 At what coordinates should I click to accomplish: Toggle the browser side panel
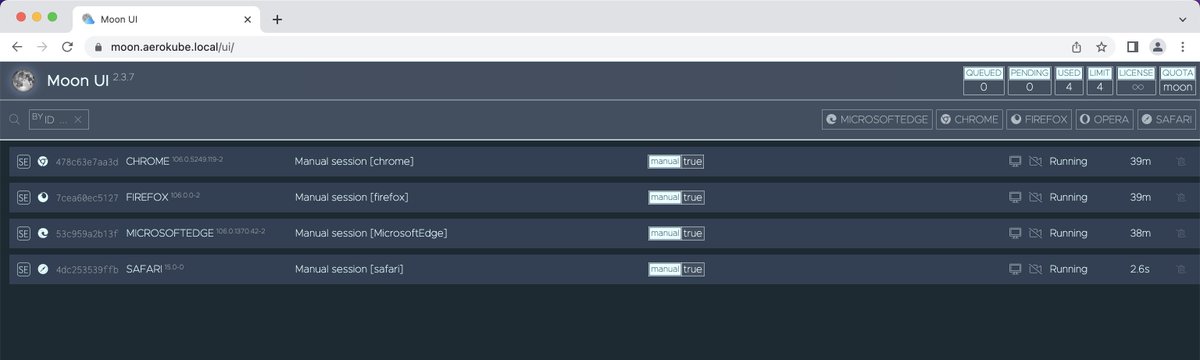pyautogui.click(x=1133, y=47)
